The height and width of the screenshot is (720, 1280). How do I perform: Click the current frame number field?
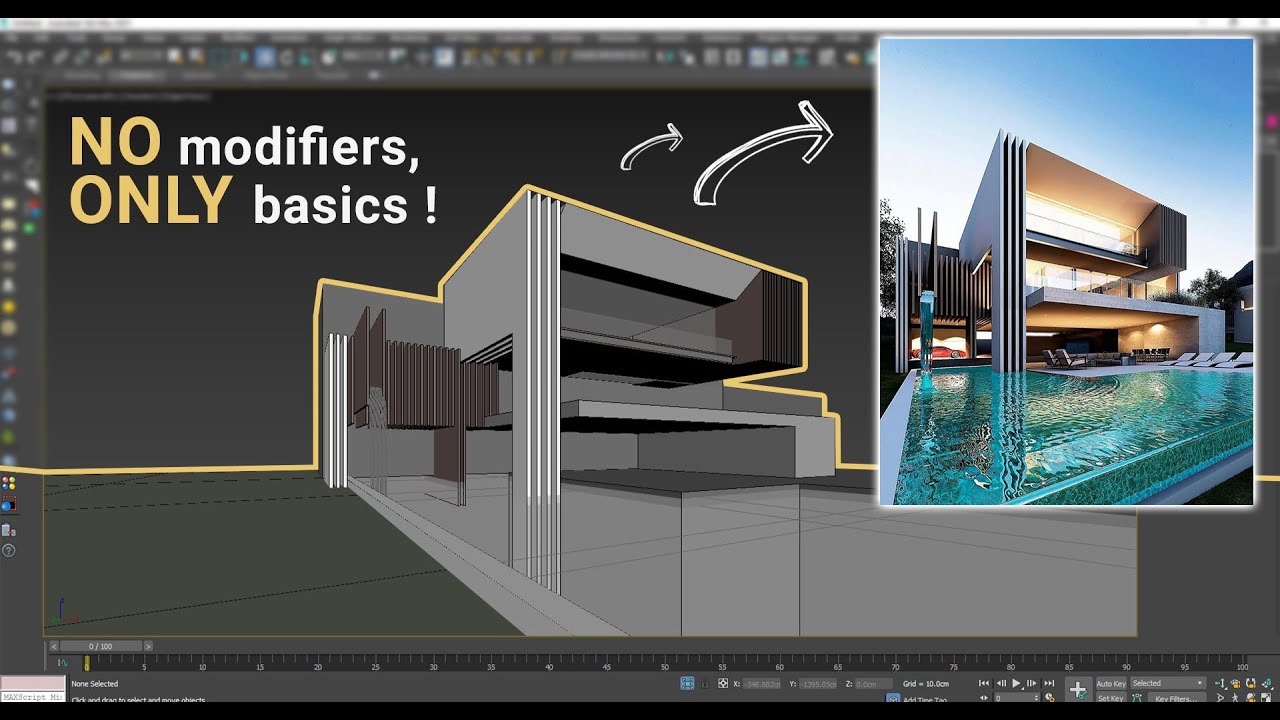1017,698
